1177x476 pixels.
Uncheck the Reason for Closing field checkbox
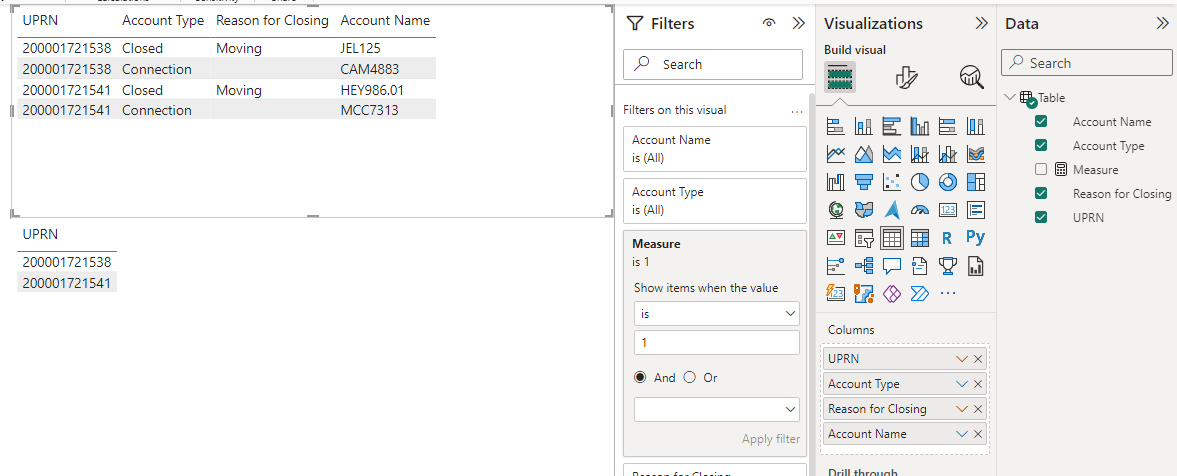pos(1040,193)
